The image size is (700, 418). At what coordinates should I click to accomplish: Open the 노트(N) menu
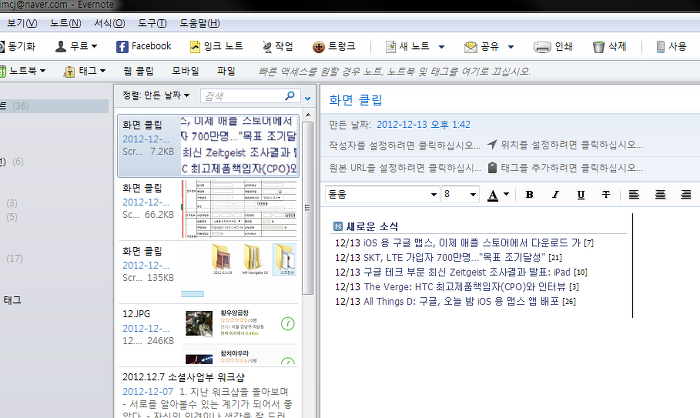tap(66, 23)
